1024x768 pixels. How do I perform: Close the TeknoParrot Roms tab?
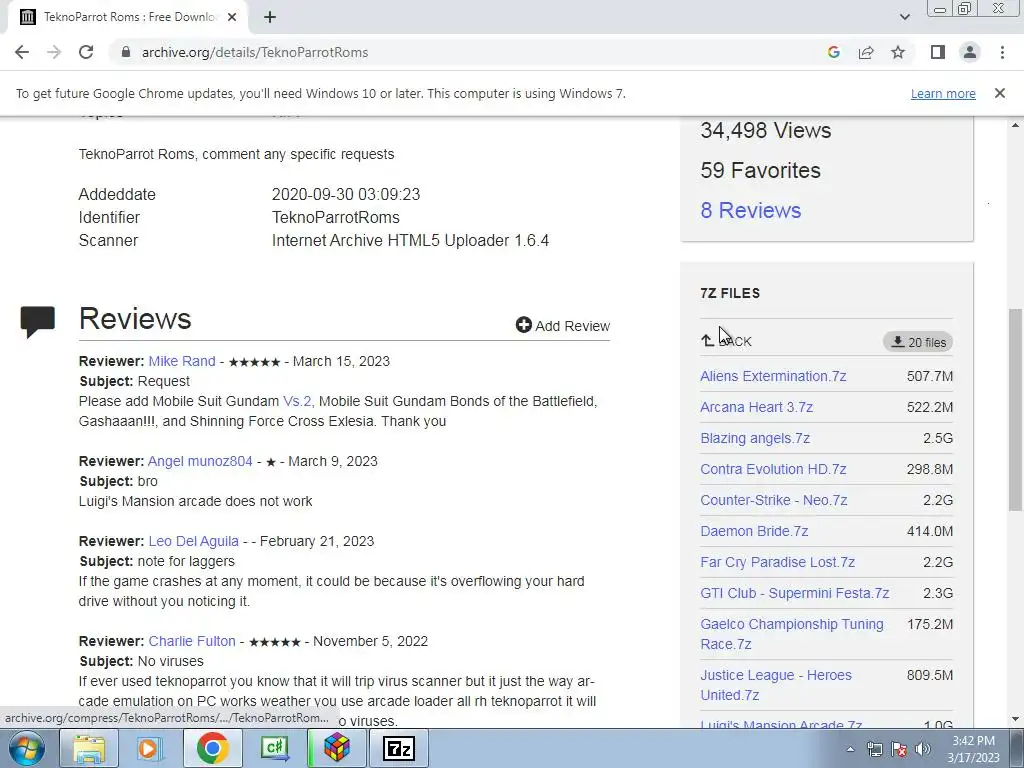pos(232,17)
